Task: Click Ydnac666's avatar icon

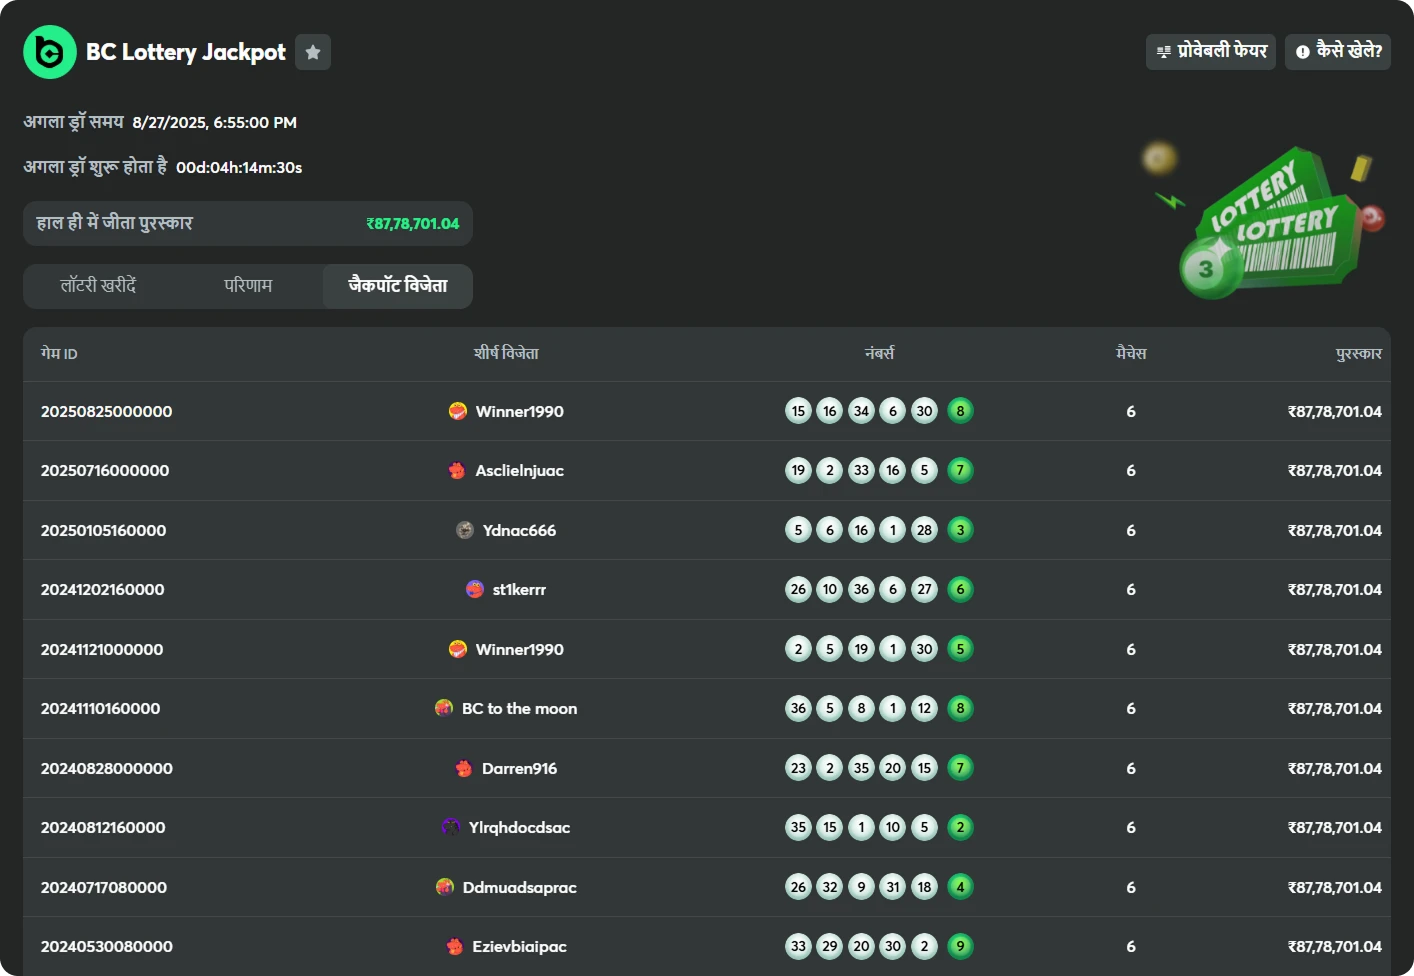Action: 465,530
